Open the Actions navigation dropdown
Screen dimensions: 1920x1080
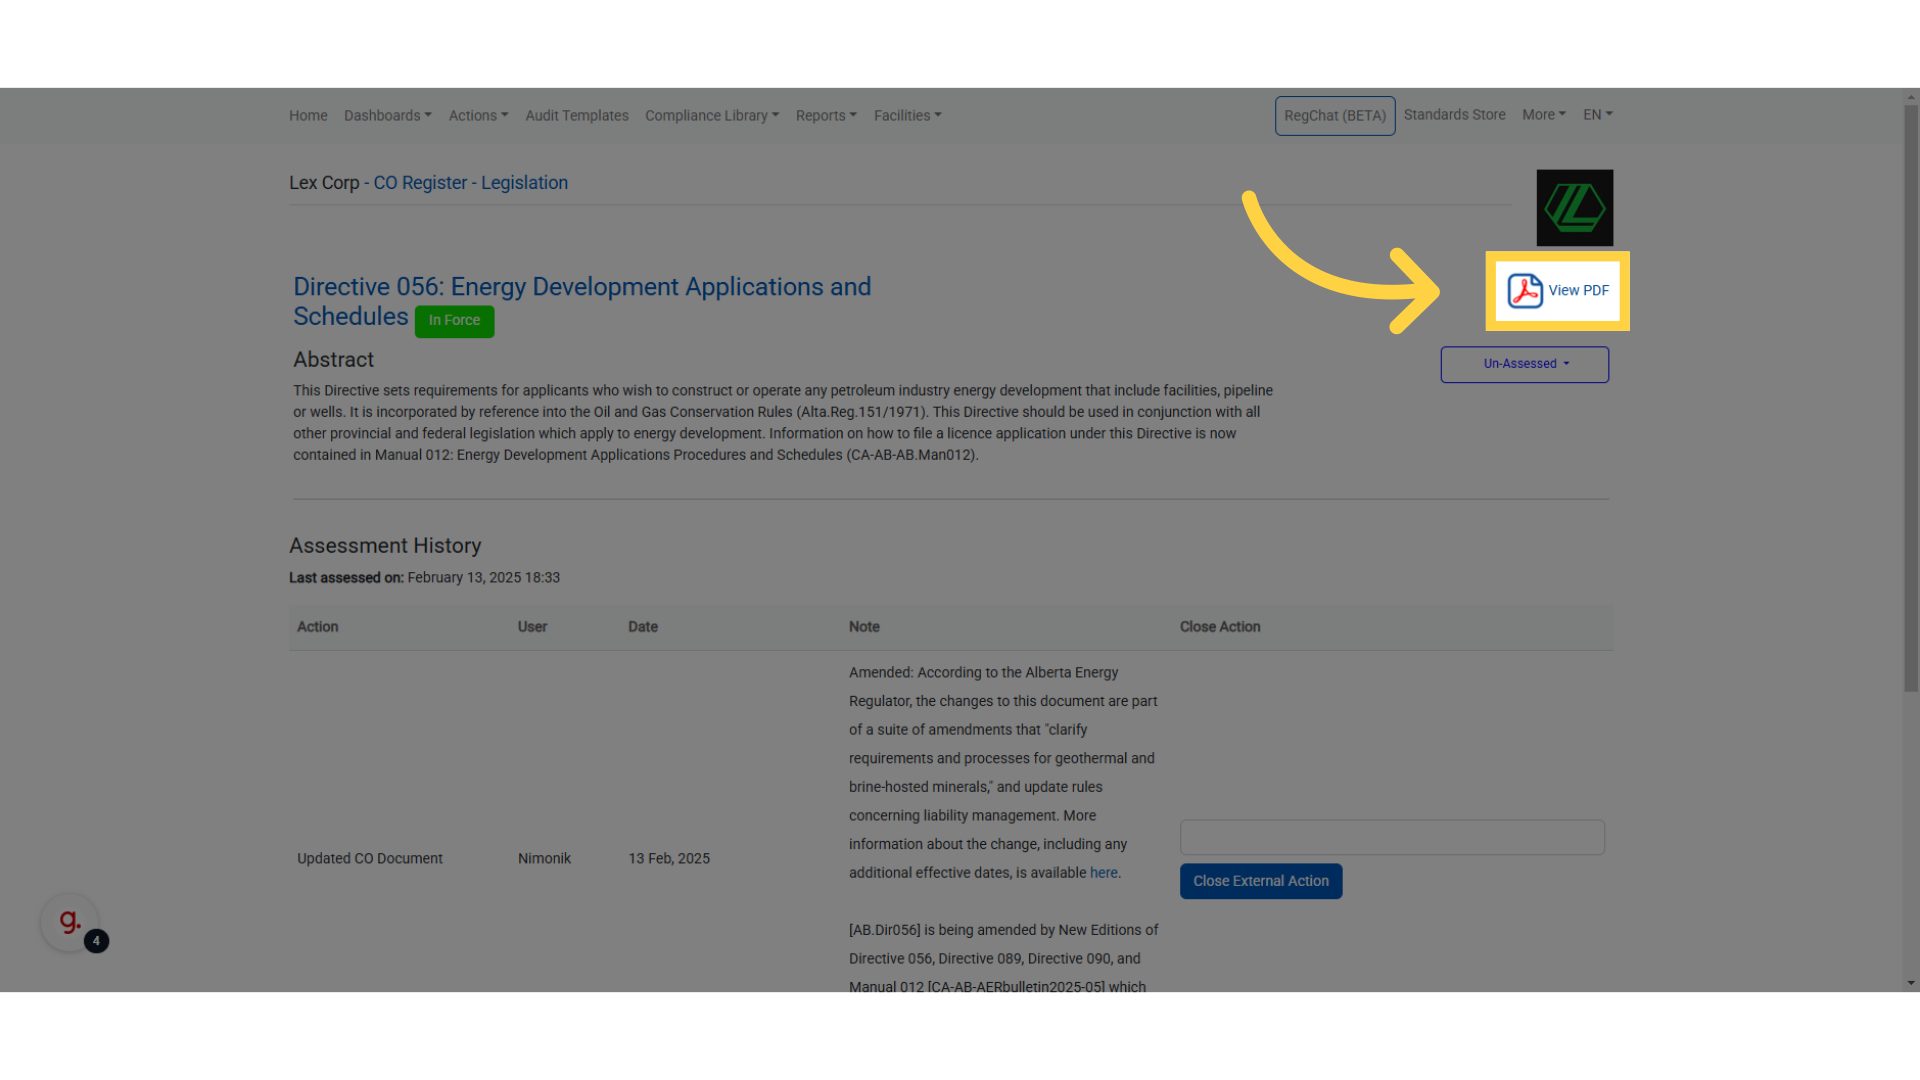(x=478, y=116)
